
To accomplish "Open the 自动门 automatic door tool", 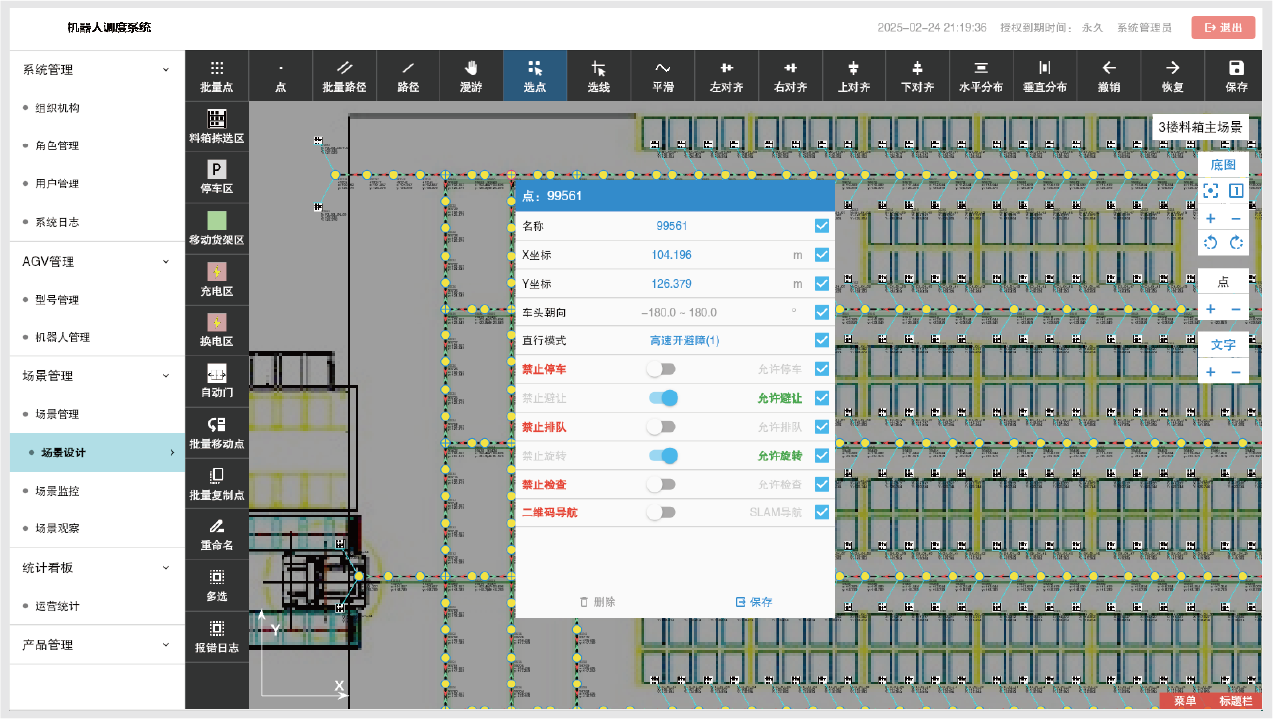I will coord(216,381).
